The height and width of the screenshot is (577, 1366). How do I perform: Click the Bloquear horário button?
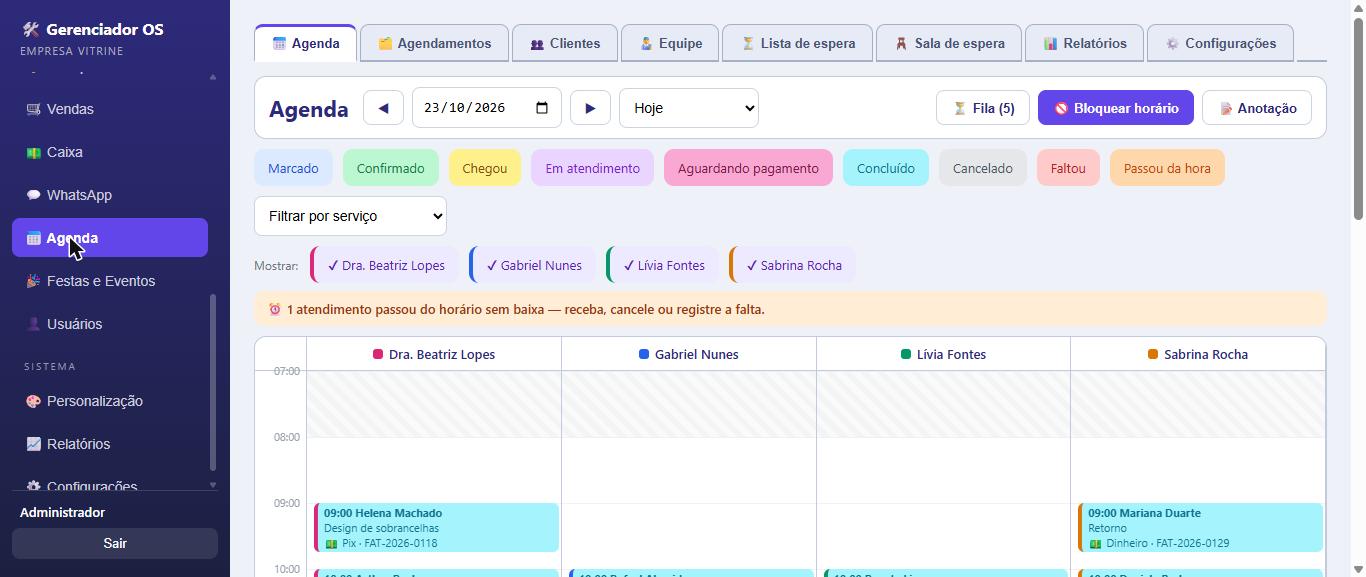click(1116, 108)
